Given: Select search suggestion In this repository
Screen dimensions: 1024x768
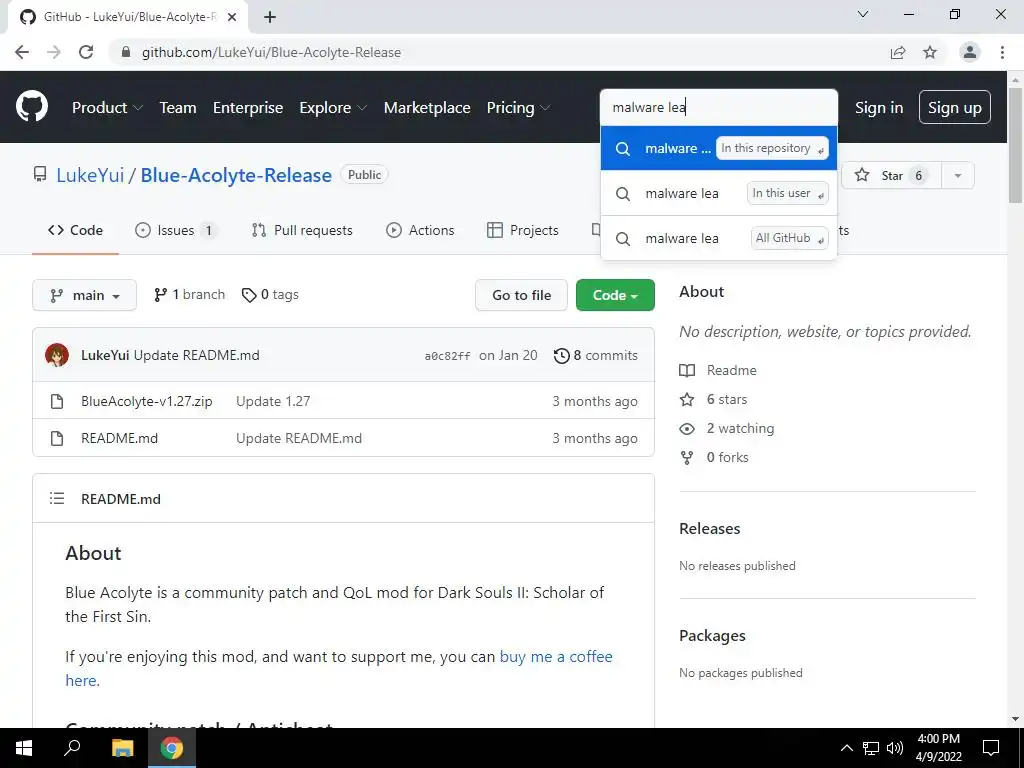Looking at the screenshot, I should (x=718, y=148).
